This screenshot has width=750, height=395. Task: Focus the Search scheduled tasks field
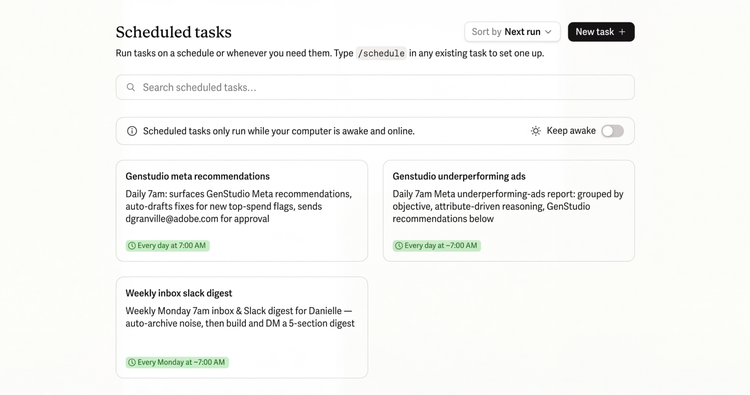pyautogui.click(x=375, y=87)
